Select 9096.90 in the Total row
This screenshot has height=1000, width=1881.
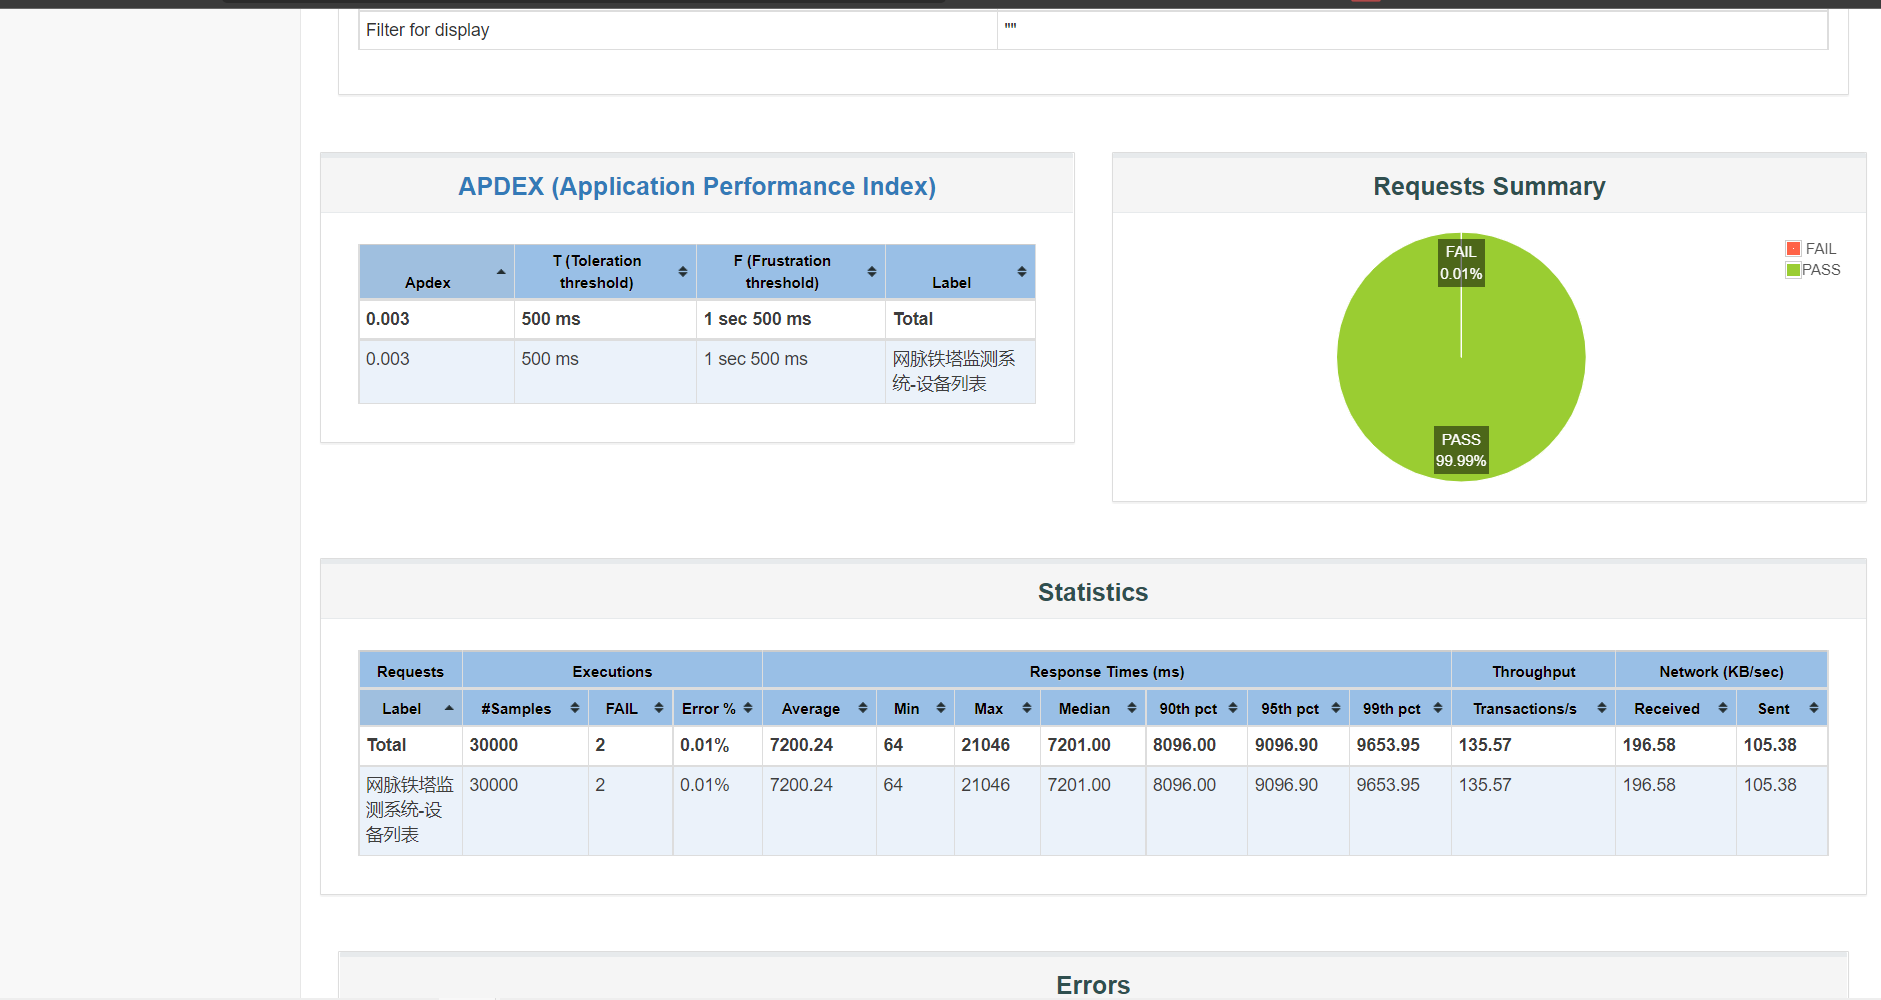[x=1286, y=745]
